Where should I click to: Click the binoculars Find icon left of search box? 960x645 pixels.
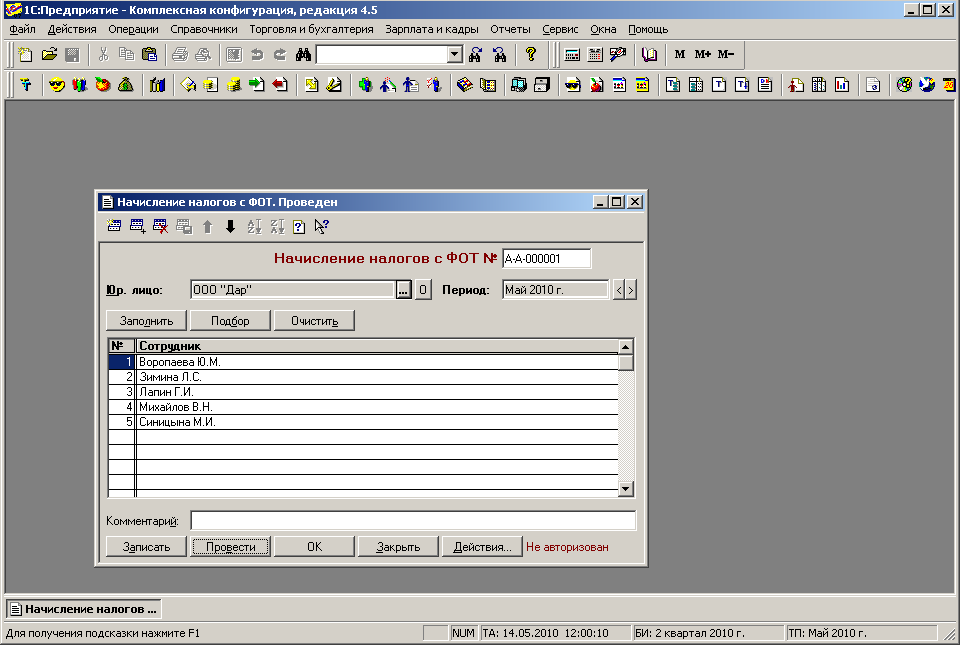pos(303,54)
